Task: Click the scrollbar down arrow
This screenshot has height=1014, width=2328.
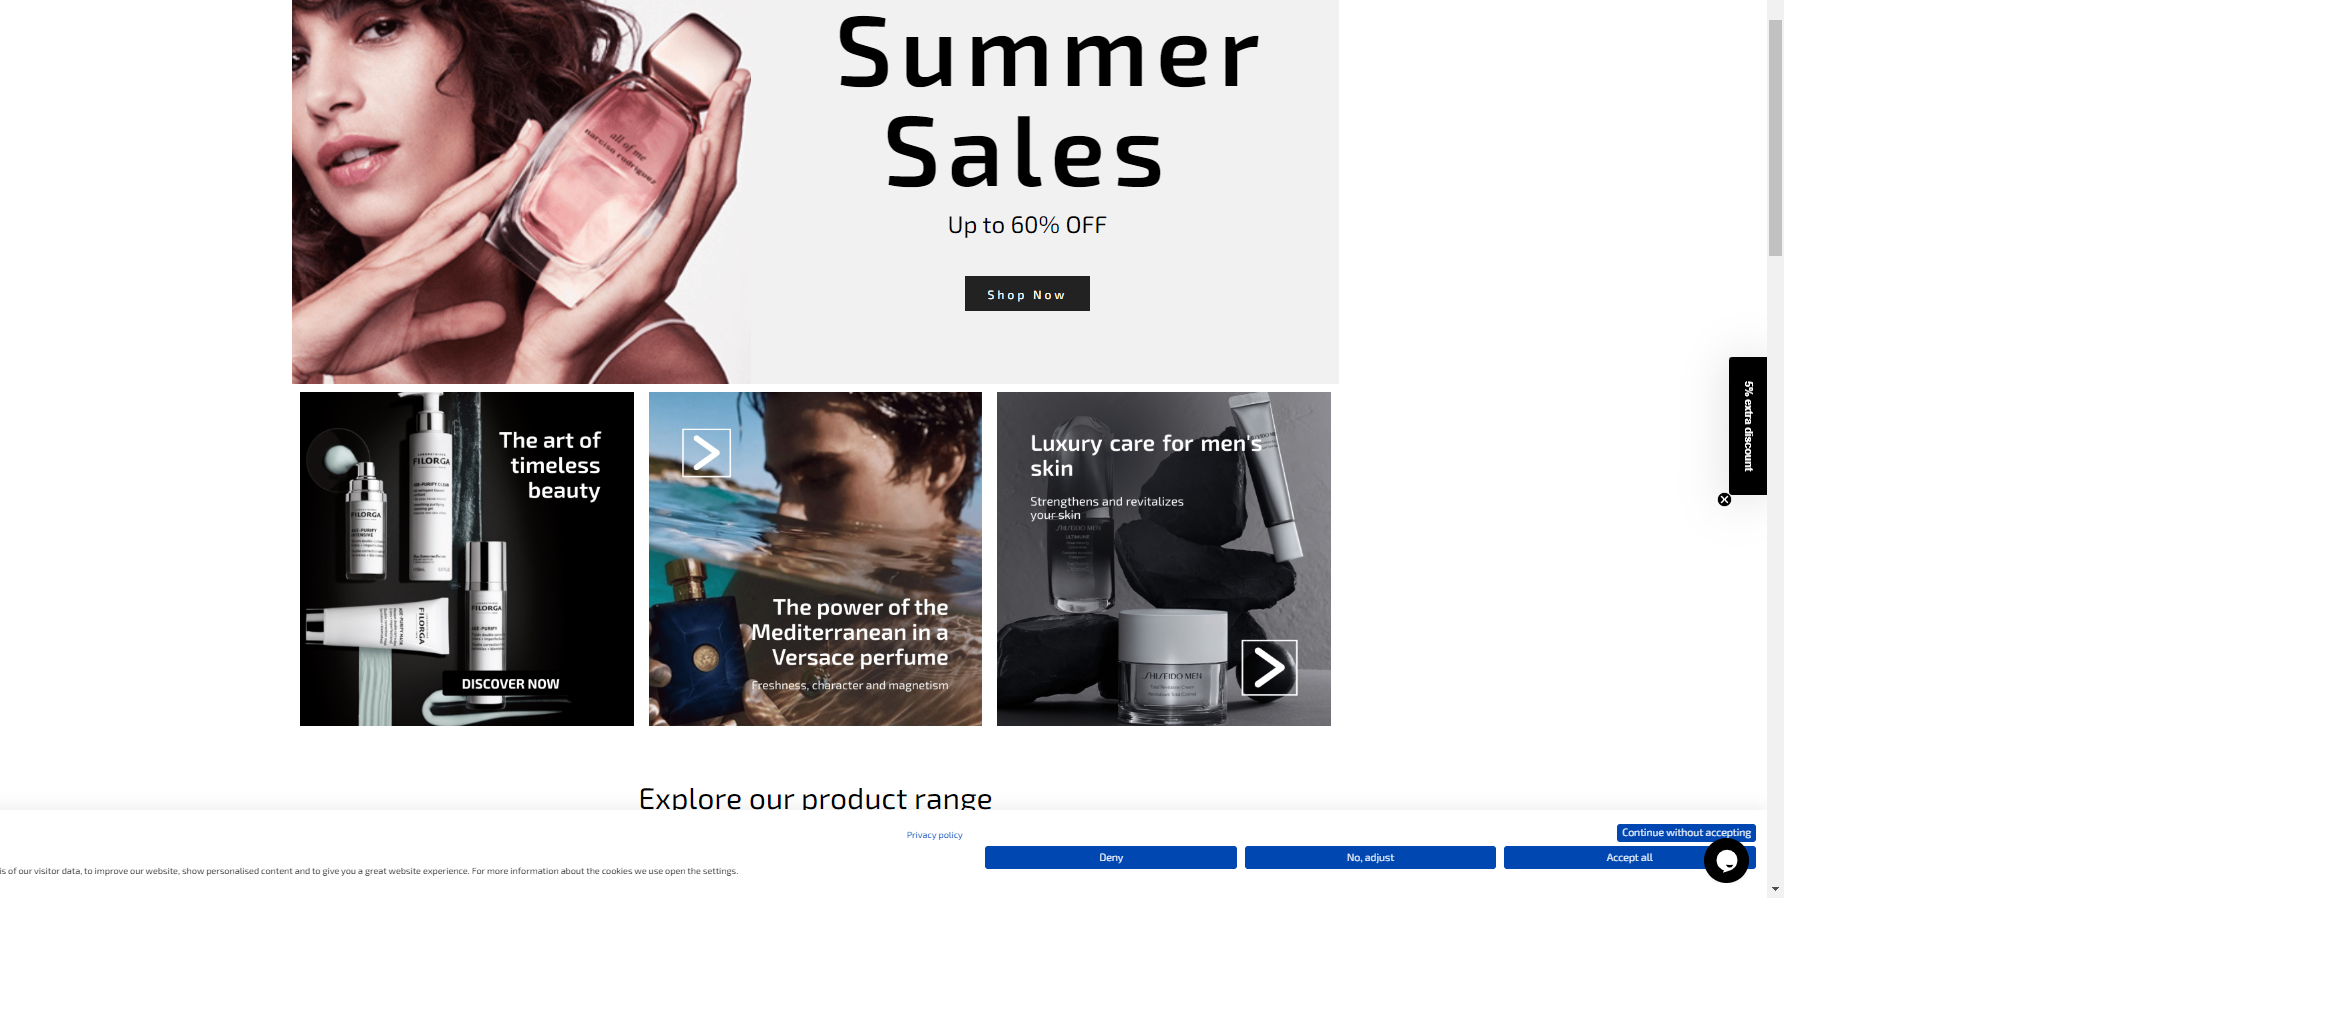Action: point(1775,888)
